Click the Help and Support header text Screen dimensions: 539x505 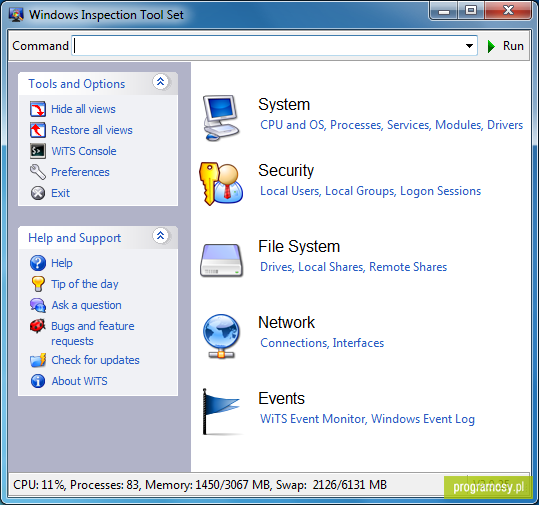pos(75,238)
